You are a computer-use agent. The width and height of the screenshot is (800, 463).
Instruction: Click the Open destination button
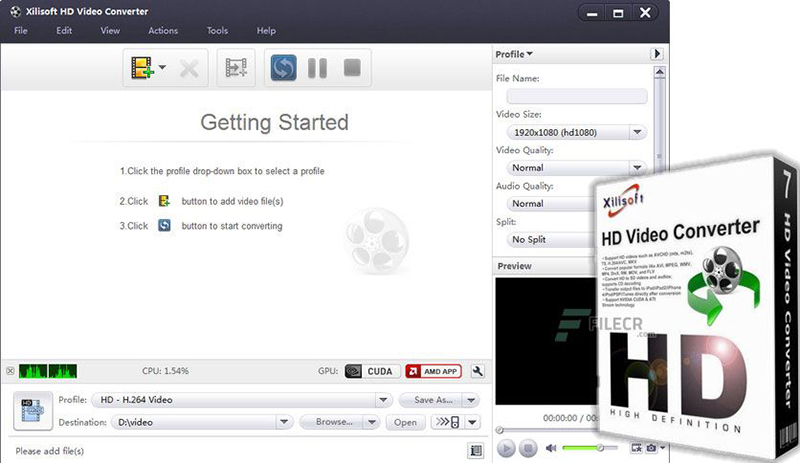coord(405,422)
